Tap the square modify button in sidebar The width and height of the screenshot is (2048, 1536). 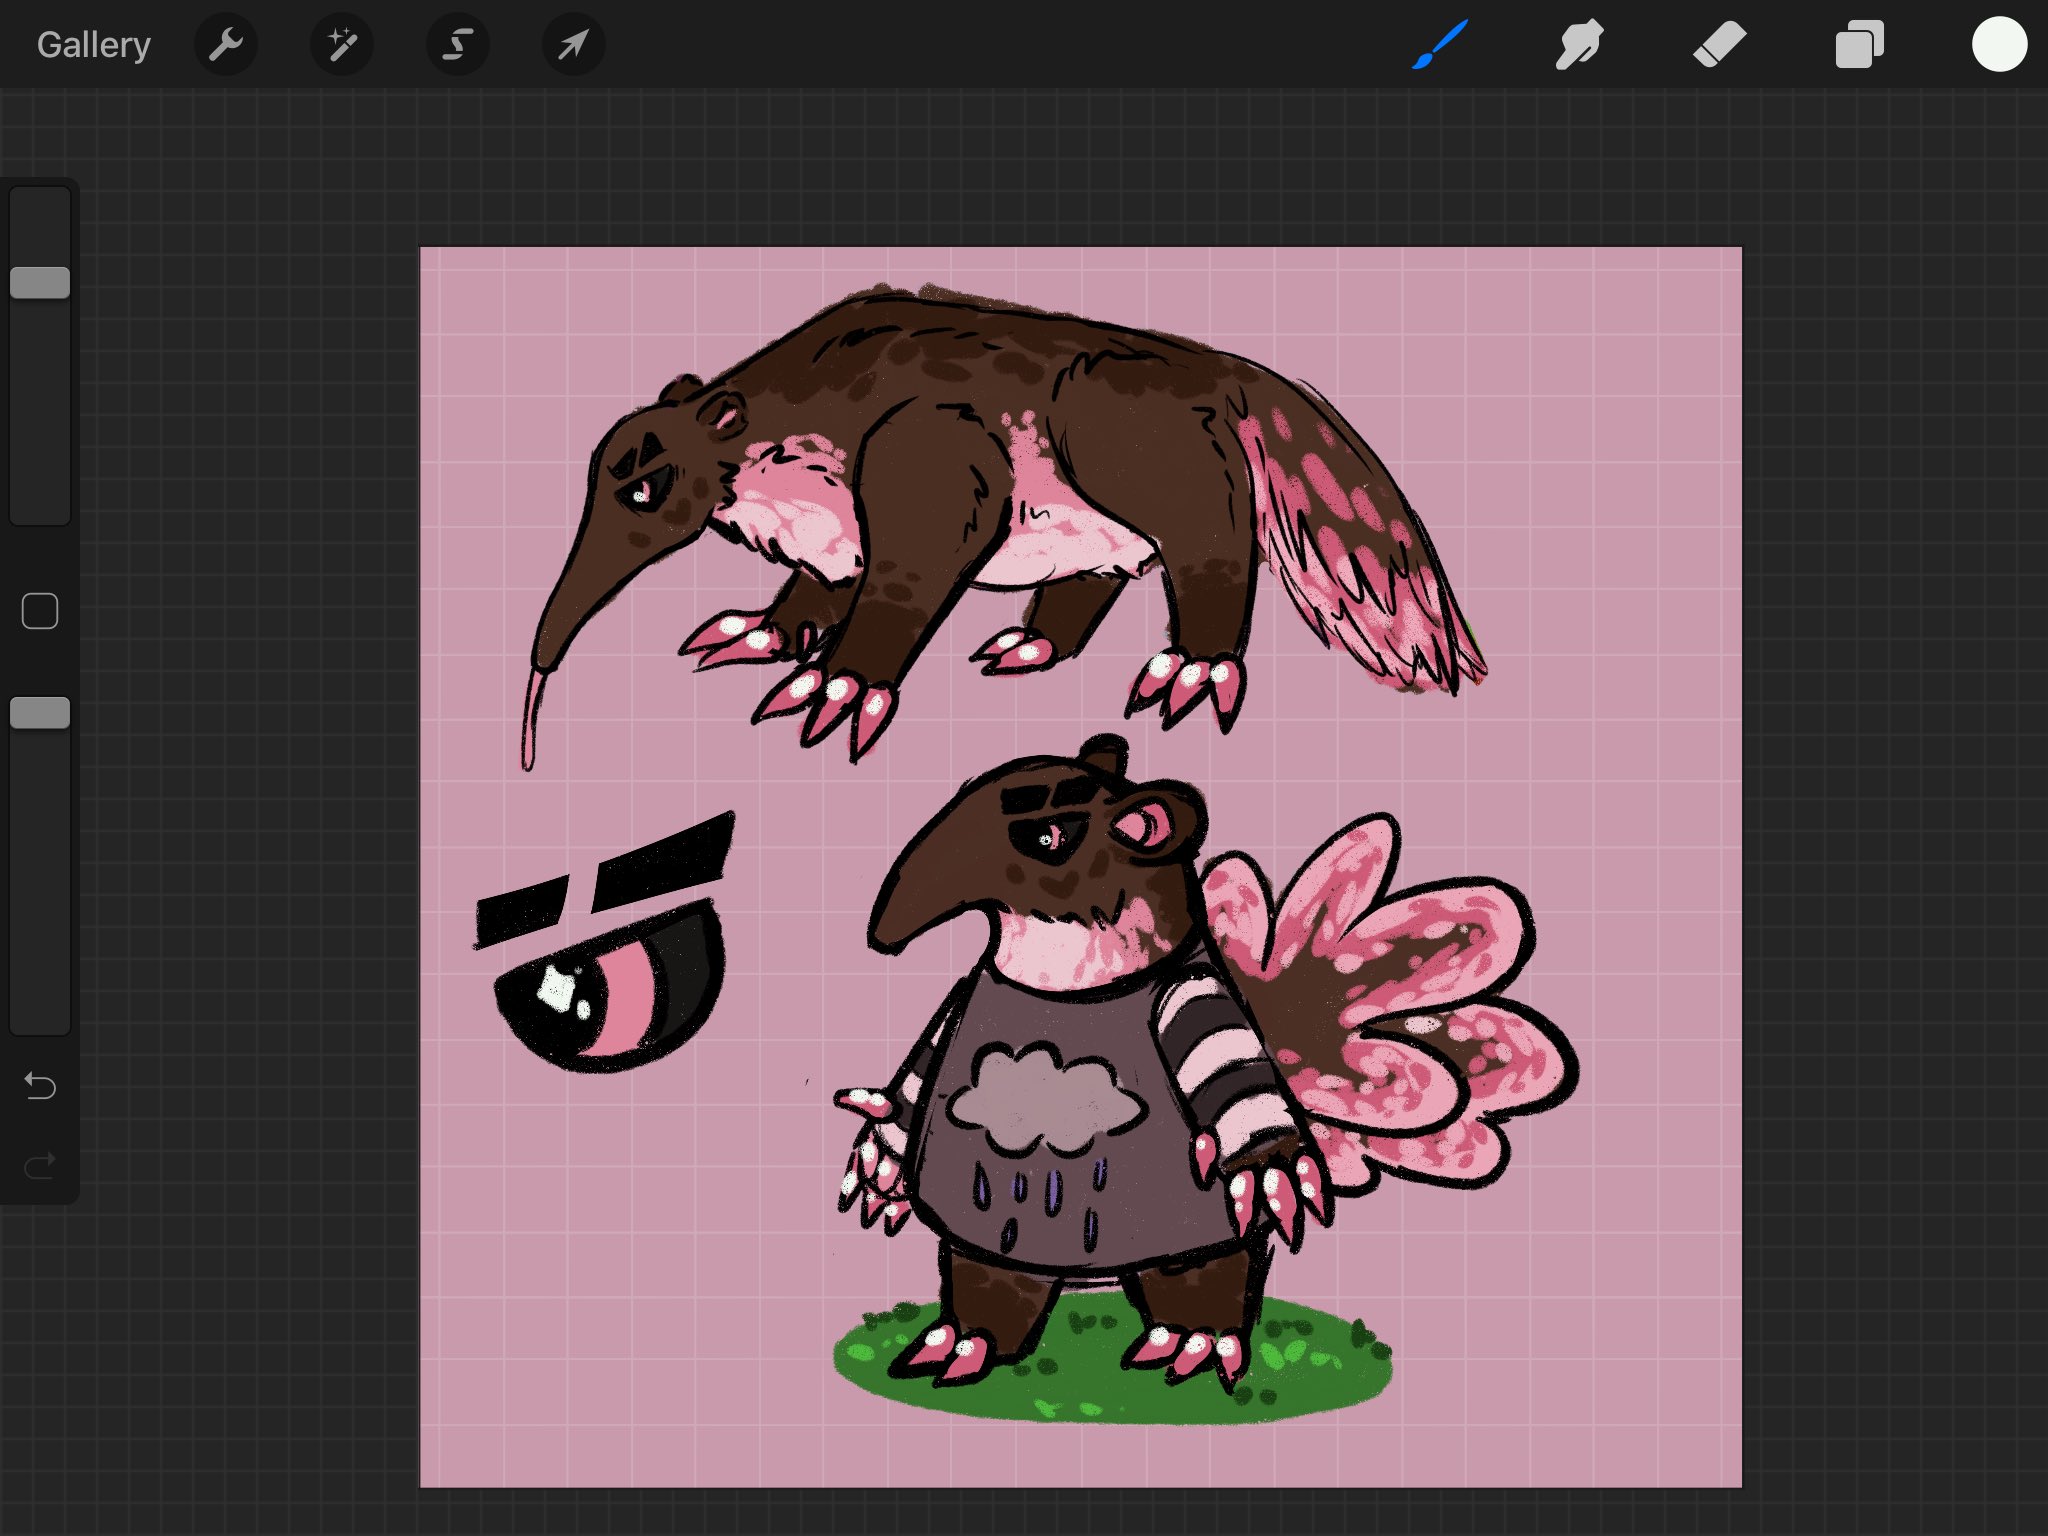coord(40,611)
